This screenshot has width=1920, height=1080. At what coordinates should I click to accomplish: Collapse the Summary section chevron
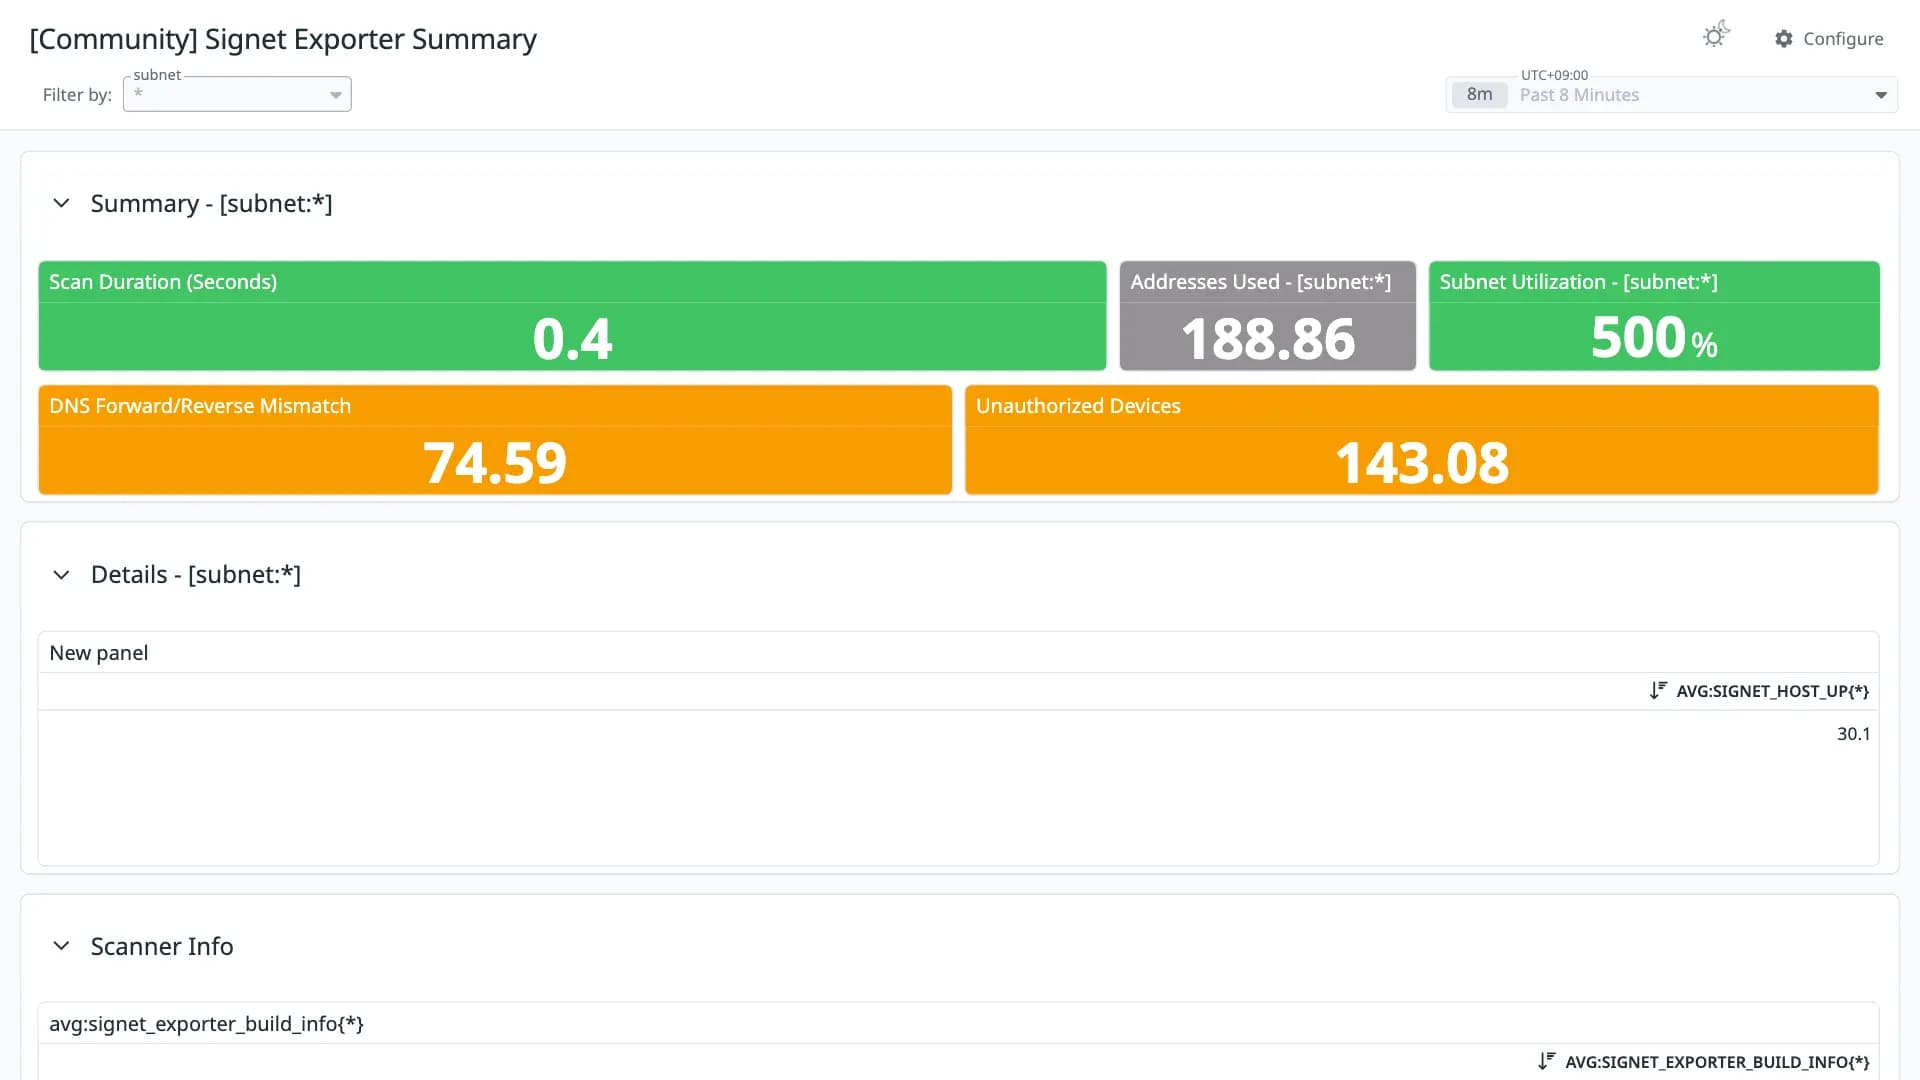pos(61,203)
